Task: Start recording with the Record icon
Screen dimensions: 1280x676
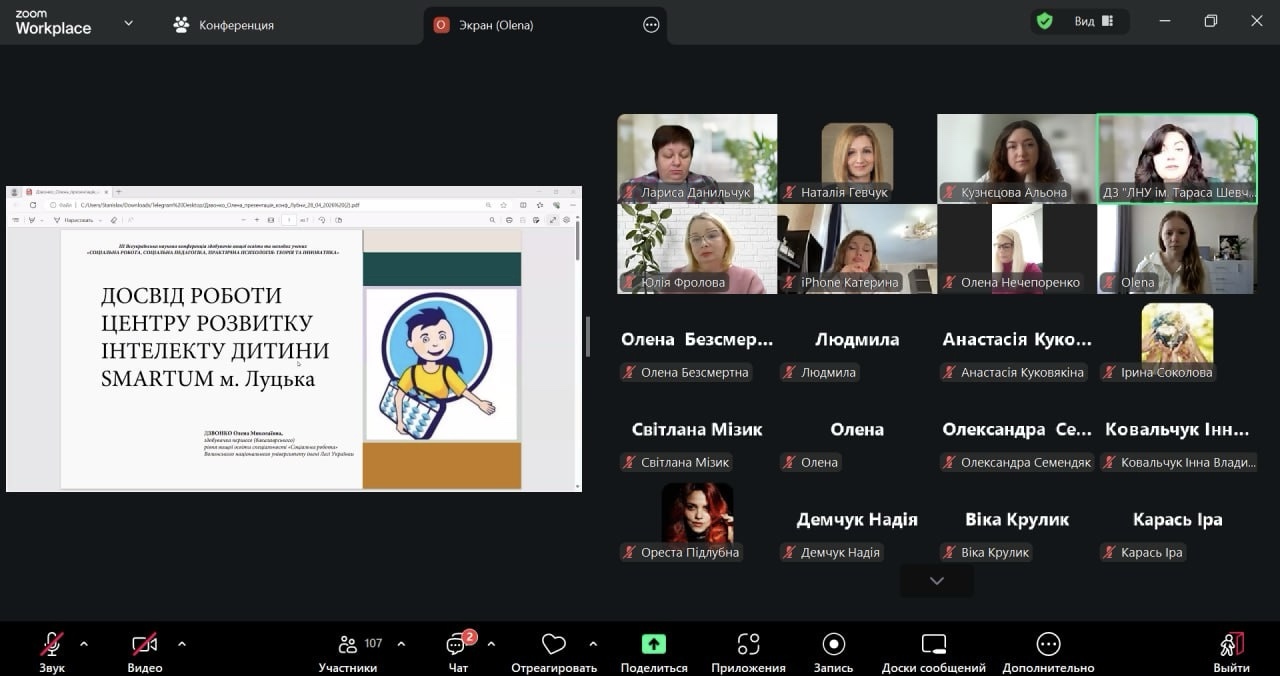Action: coord(833,644)
